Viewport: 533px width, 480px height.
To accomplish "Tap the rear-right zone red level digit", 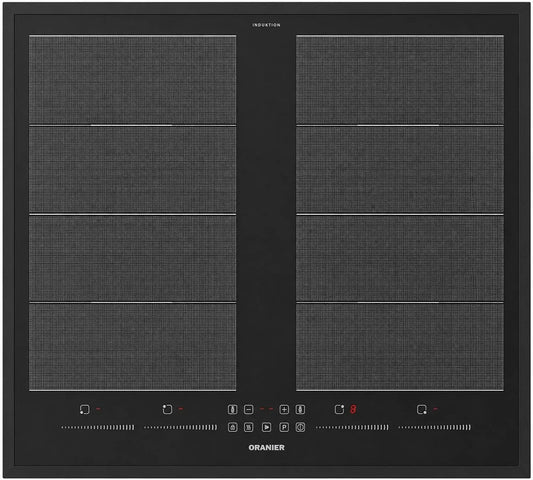I will (x=353, y=409).
